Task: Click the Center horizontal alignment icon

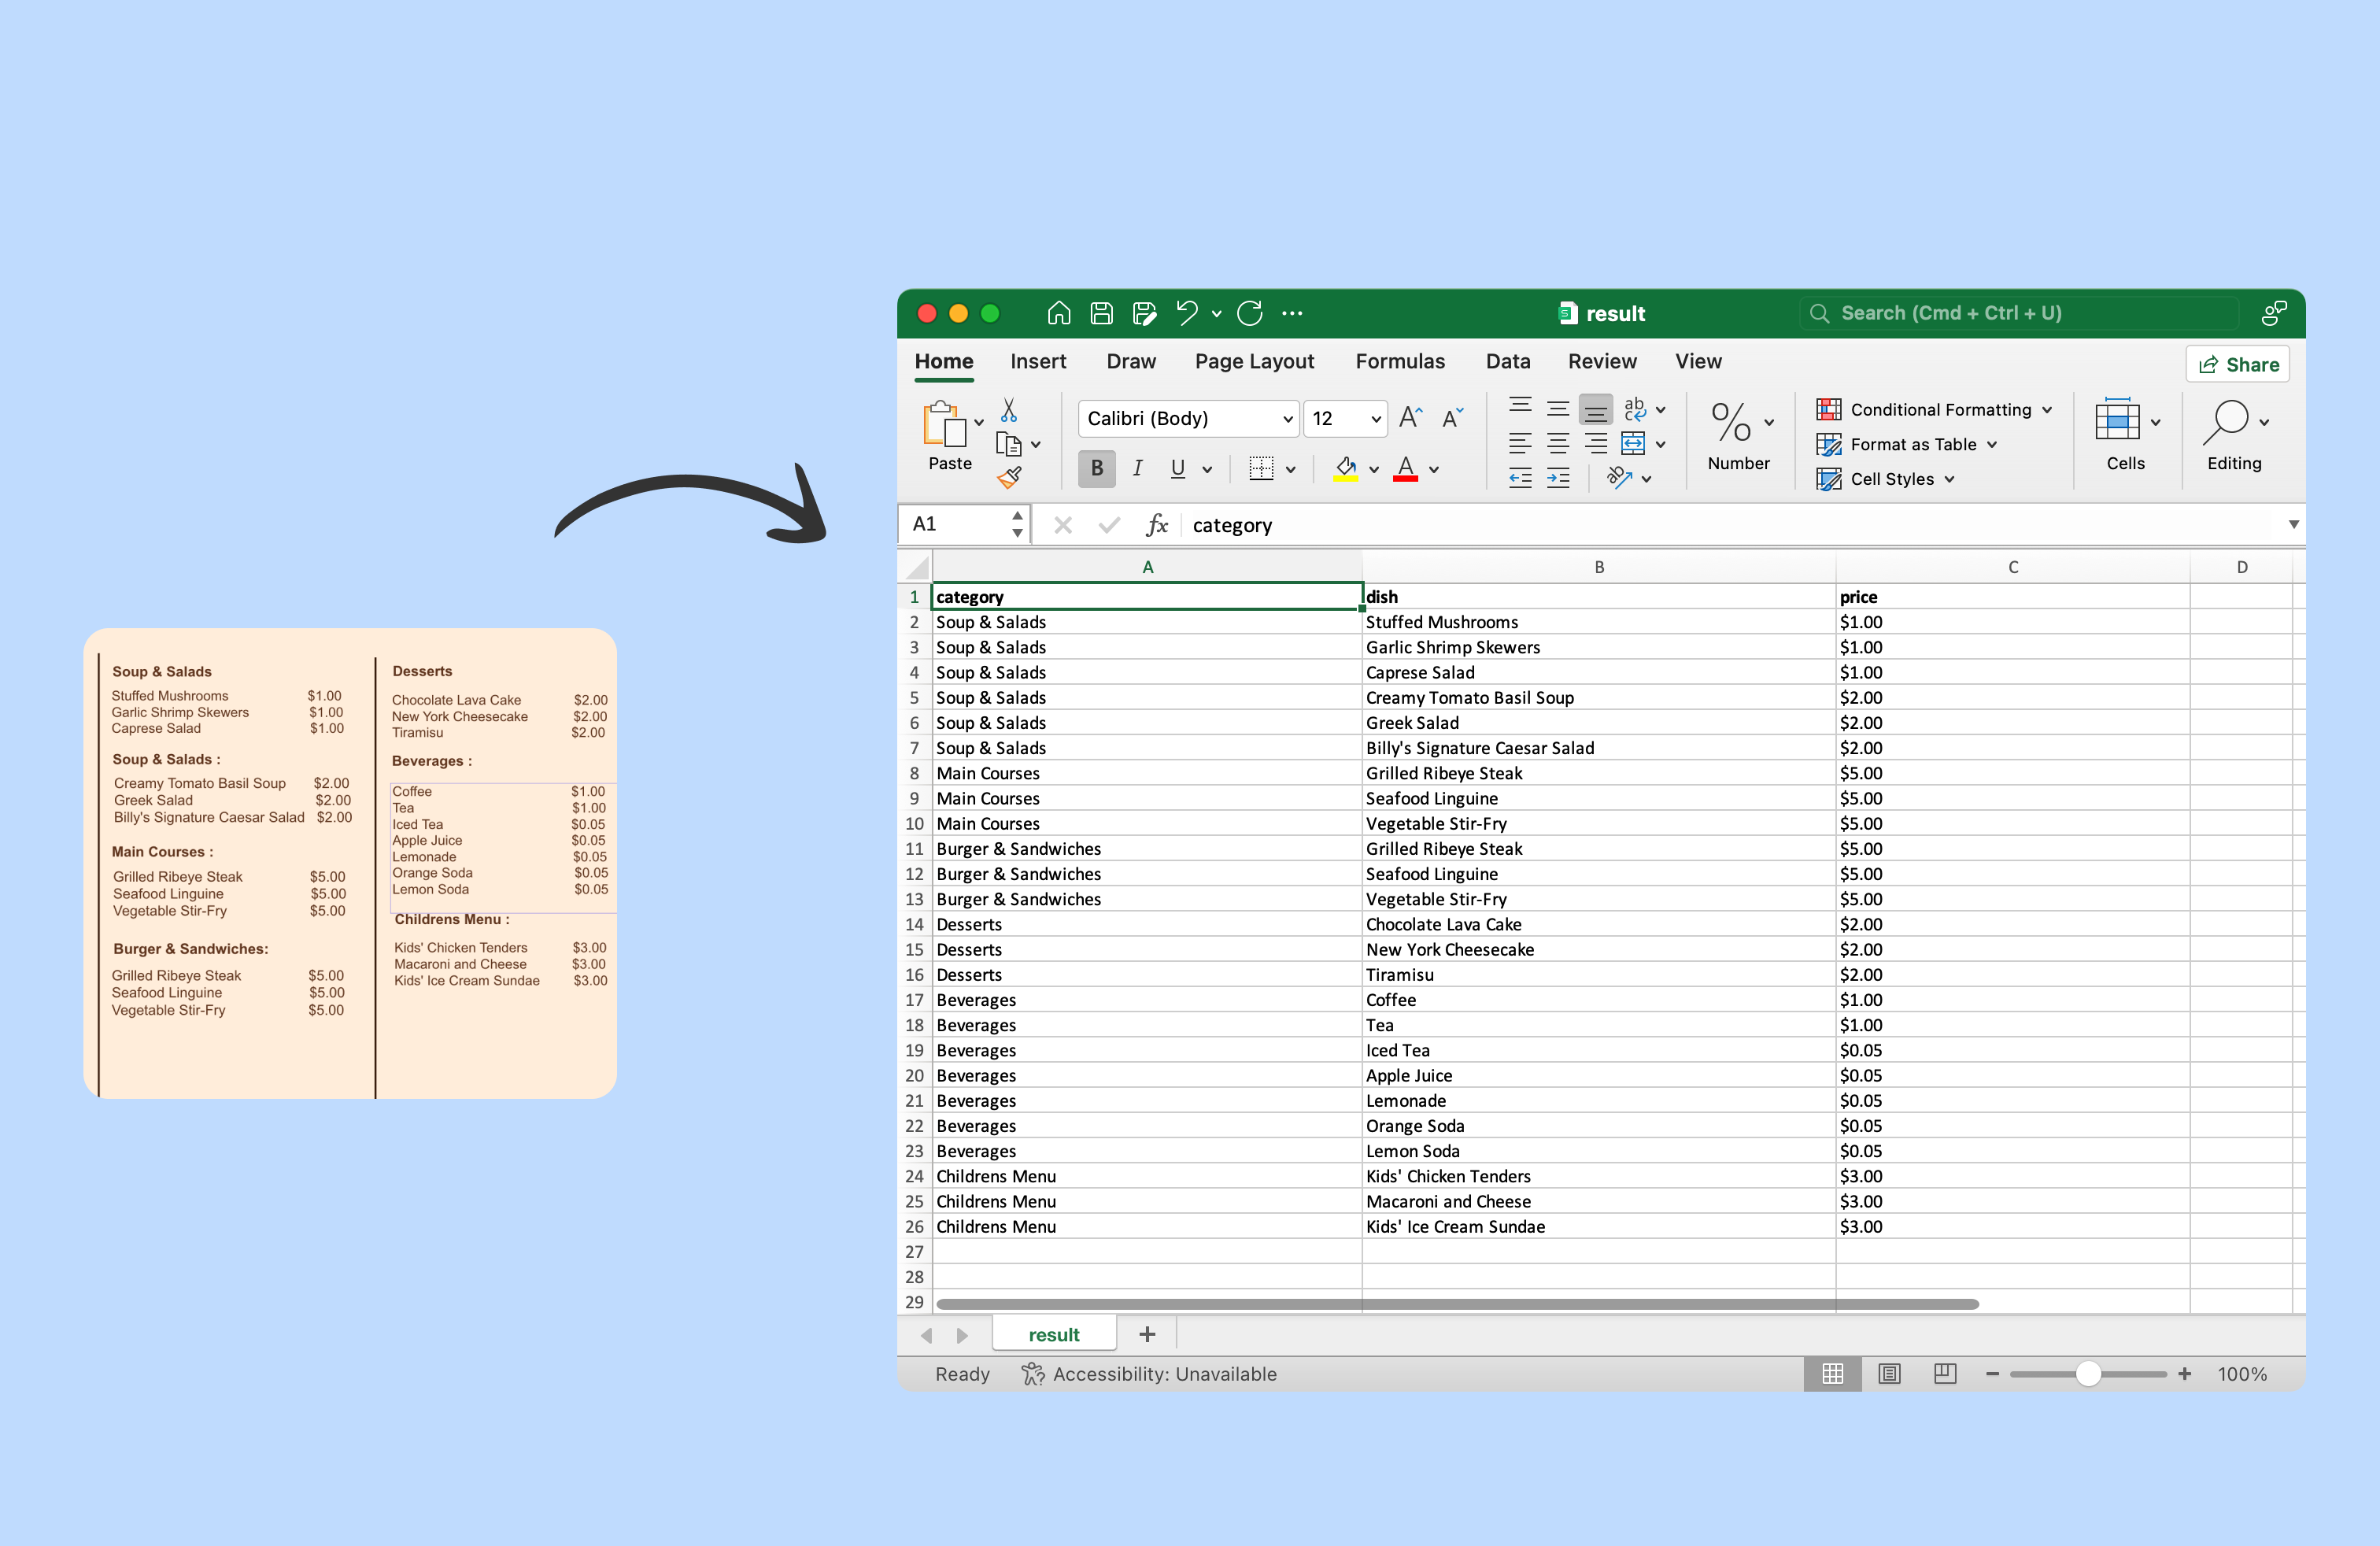Action: 1557,443
